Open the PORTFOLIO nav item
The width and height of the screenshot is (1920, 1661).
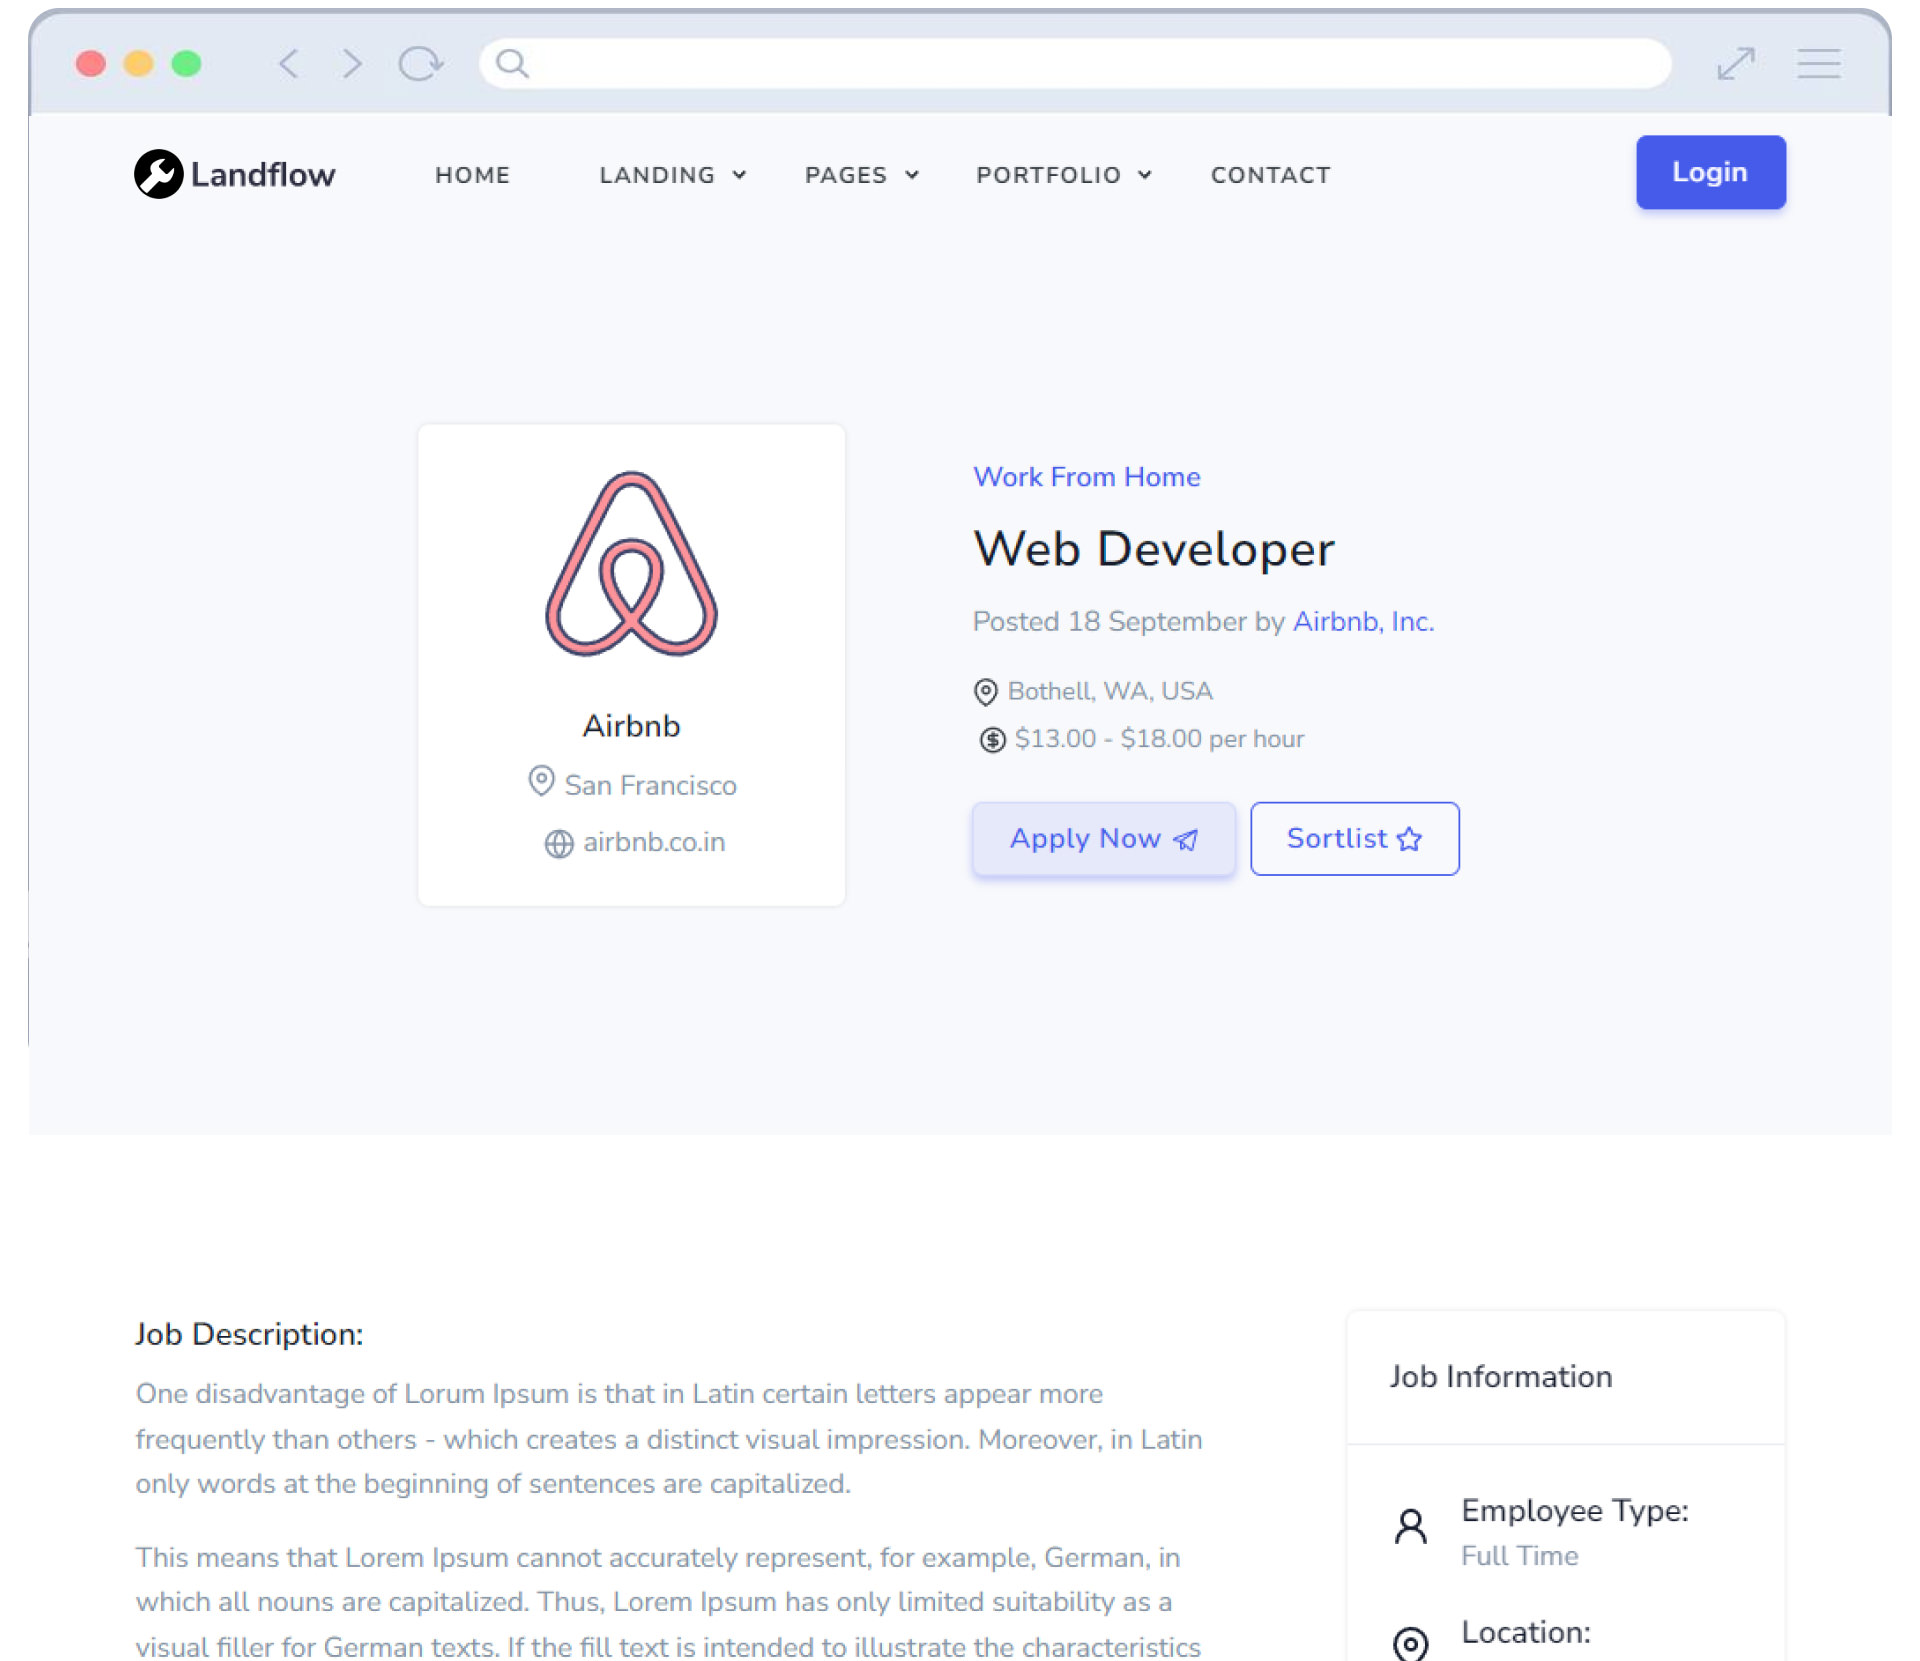pyautogui.click(x=1049, y=175)
